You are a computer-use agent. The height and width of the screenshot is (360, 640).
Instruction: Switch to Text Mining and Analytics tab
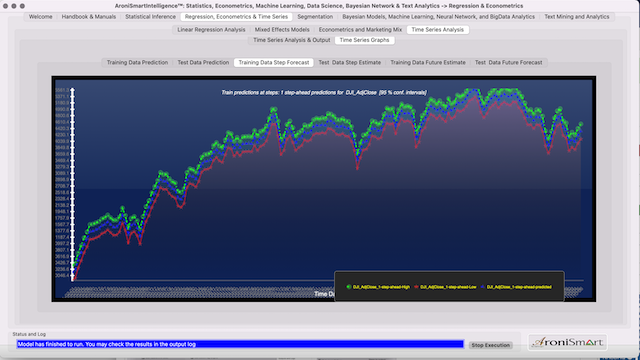[x=576, y=17]
